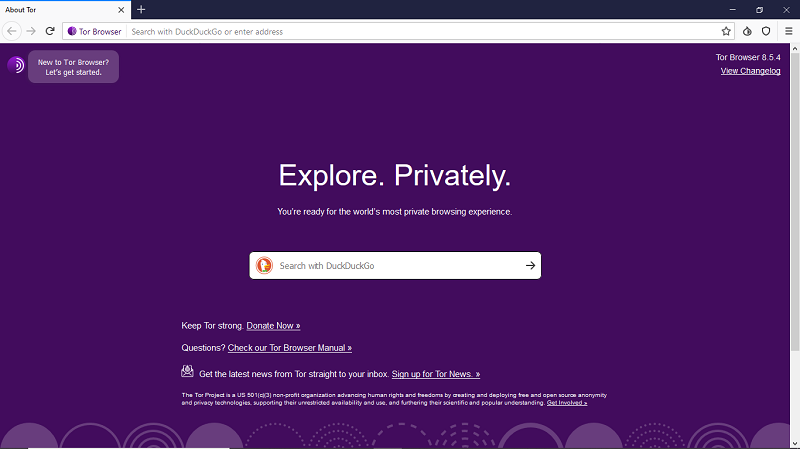Viewport: 800px width, 449px height.
Task: Submit search with the arrow button
Action: 530,265
